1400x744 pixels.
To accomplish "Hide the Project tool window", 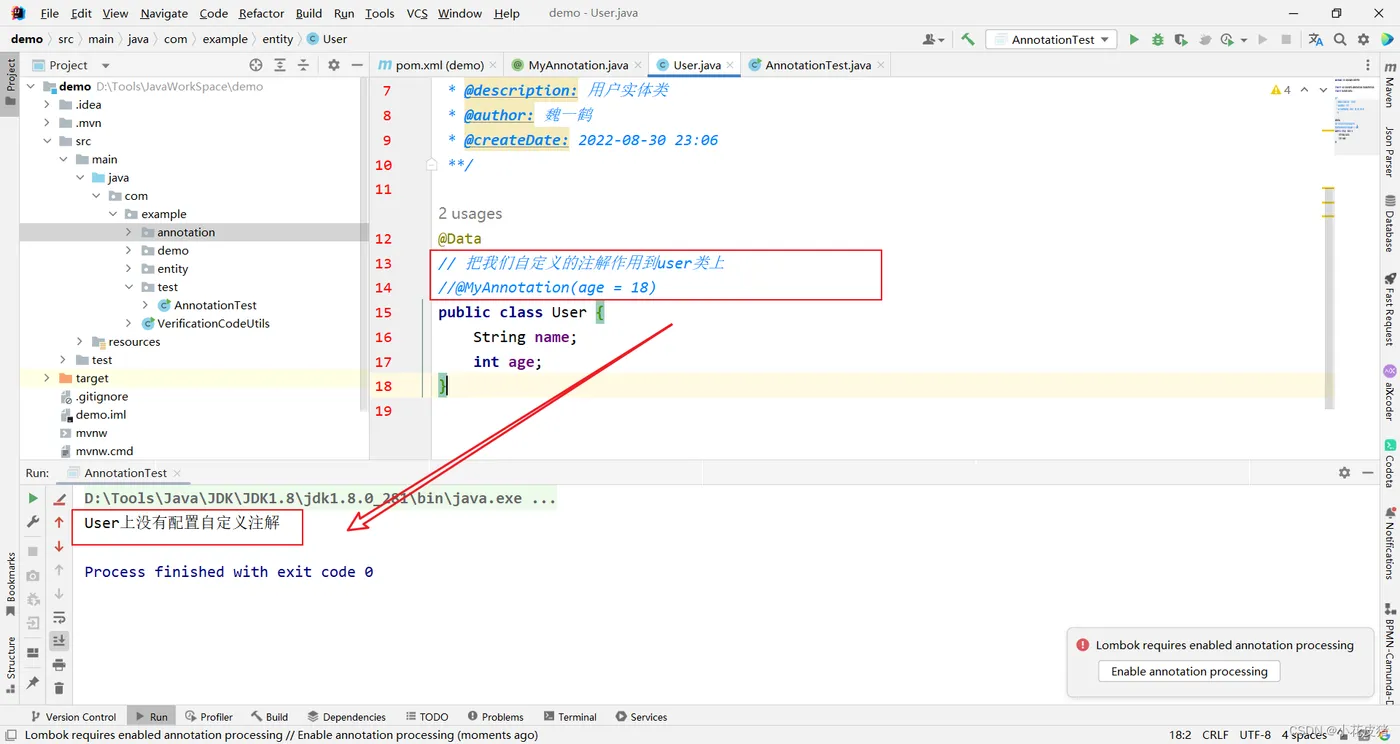I will pyautogui.click(x=357, y=65).
